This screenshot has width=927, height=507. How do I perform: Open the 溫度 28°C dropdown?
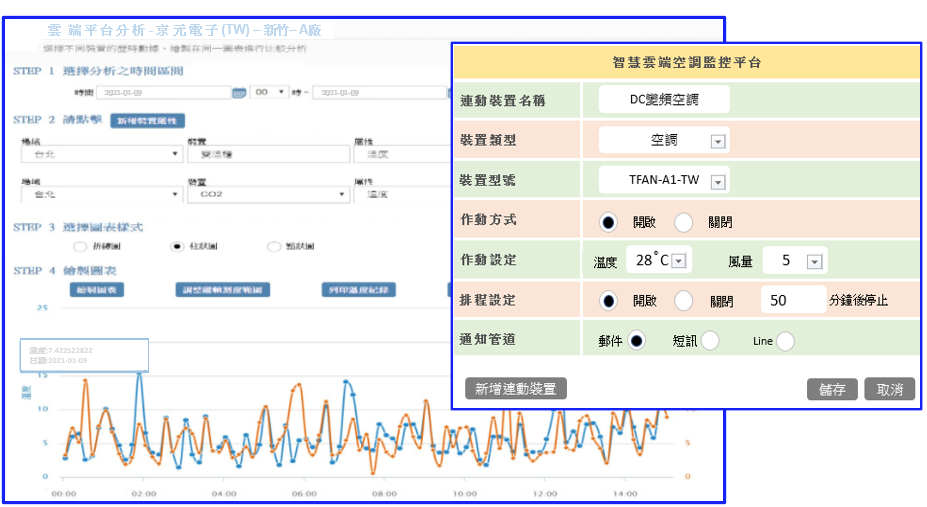click(x=677, y=261)
